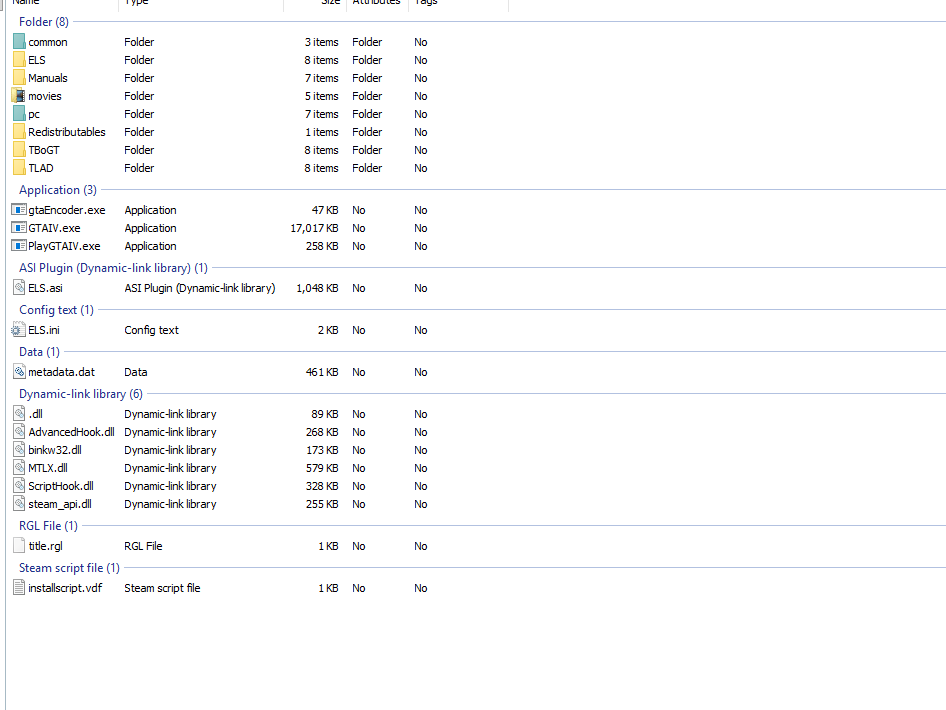Select the ELS.asi file name
The height and width of the screenshot is (710, 946).
pos(45,288)
